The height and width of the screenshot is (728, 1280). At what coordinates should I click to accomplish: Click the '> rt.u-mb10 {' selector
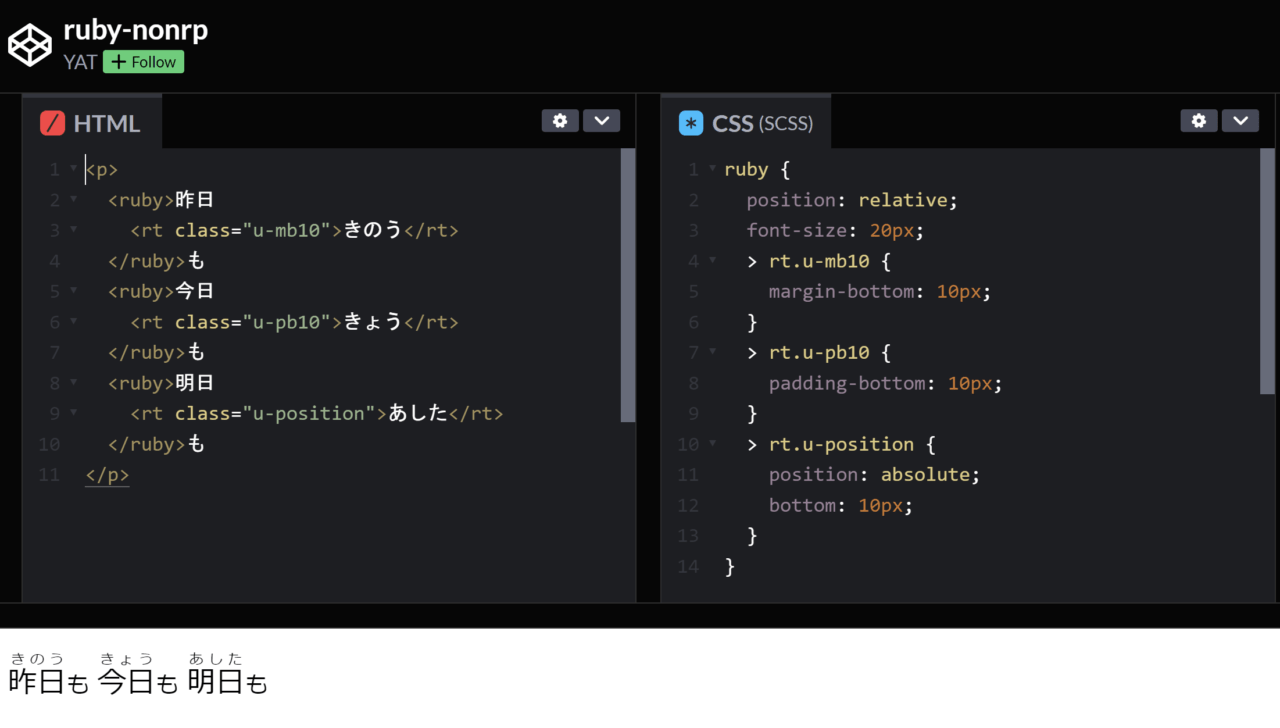point(819,261)
